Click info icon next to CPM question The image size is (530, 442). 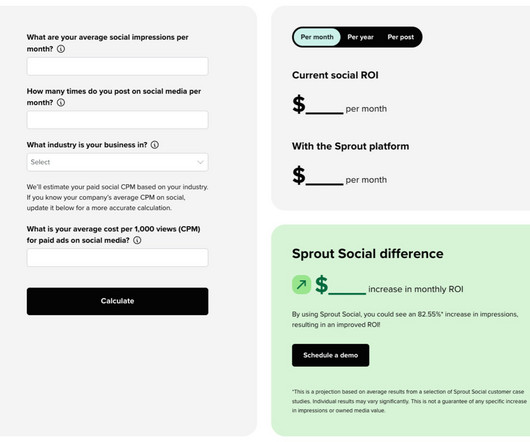tap(137, 240)
